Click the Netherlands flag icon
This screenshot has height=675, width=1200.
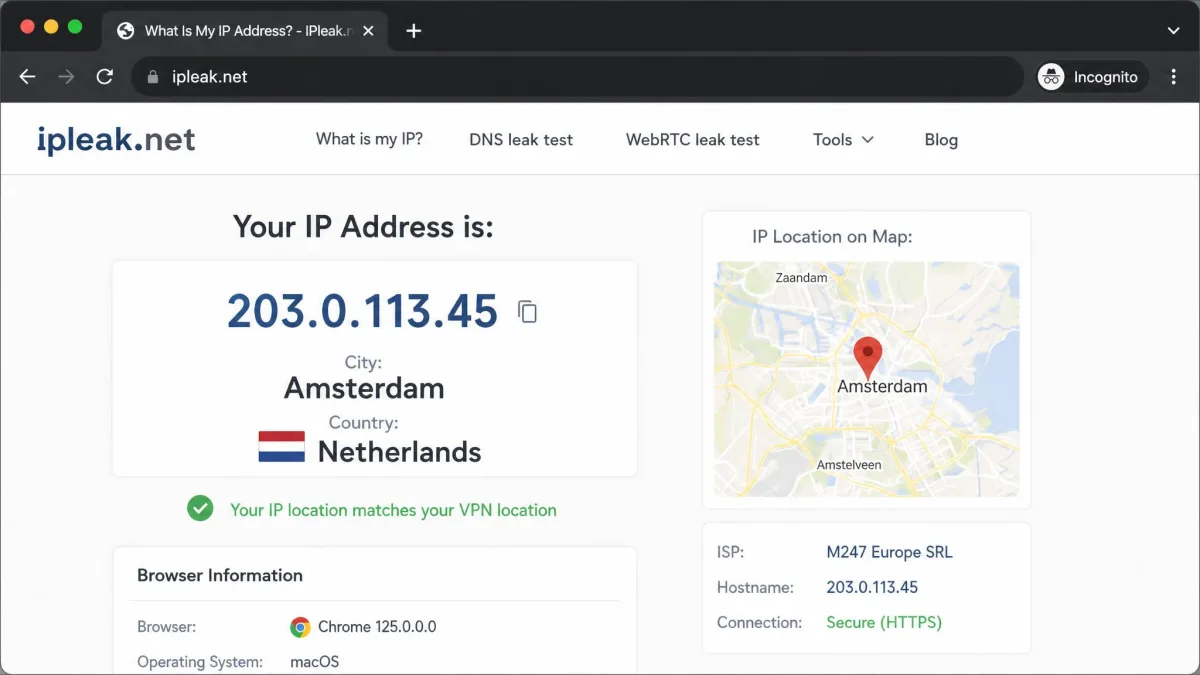281,446
